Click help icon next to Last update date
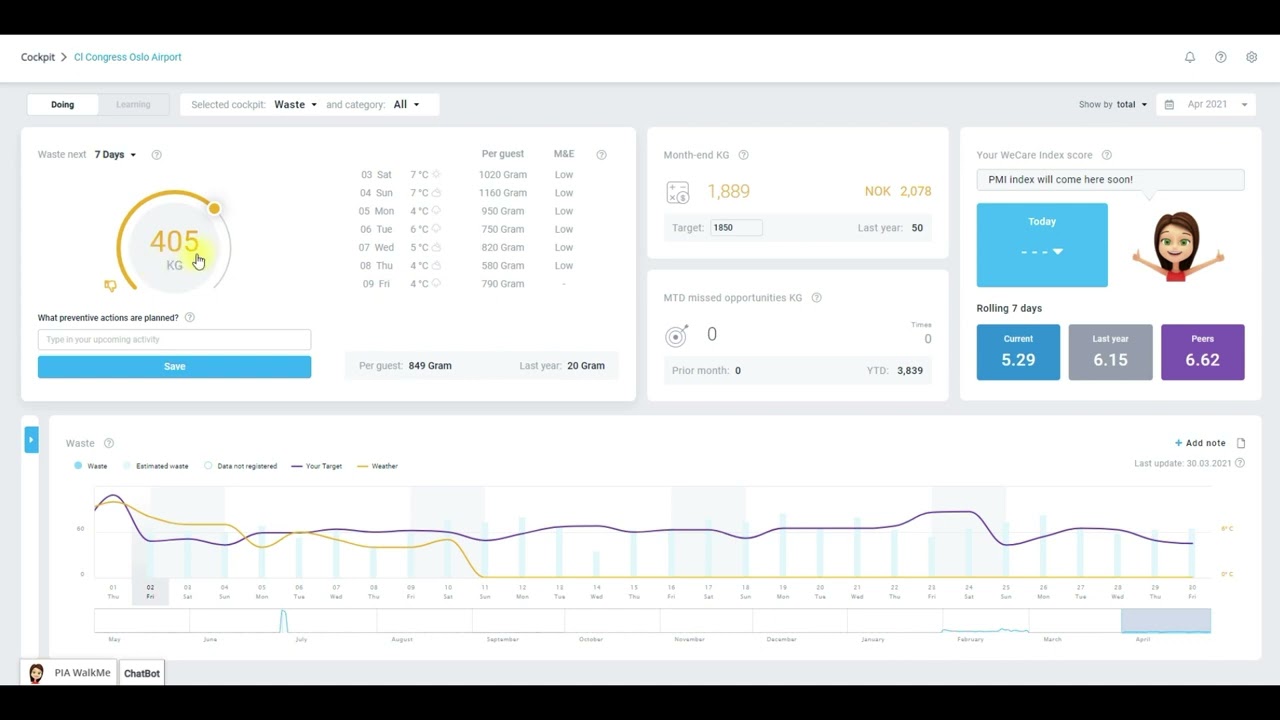The width and height of the screenshot is (1280, 720). [1240, 463]
